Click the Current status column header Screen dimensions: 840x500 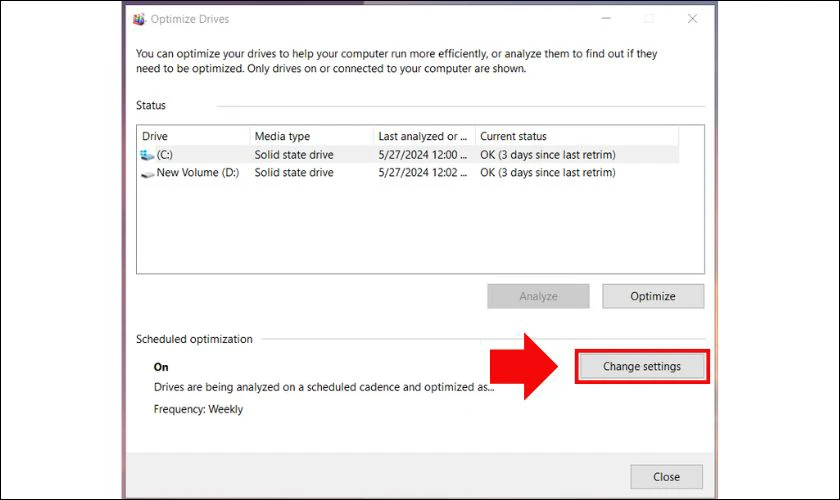click(x=577, y=136)
